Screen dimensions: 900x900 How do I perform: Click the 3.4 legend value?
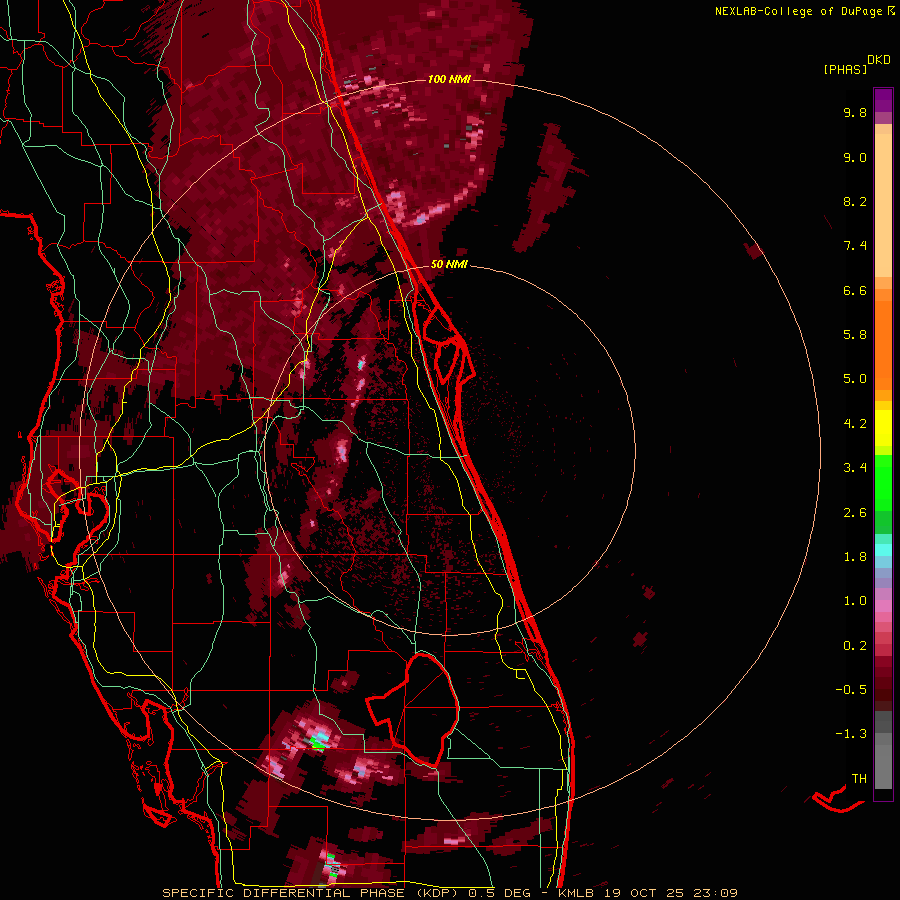tap(855, 468)
